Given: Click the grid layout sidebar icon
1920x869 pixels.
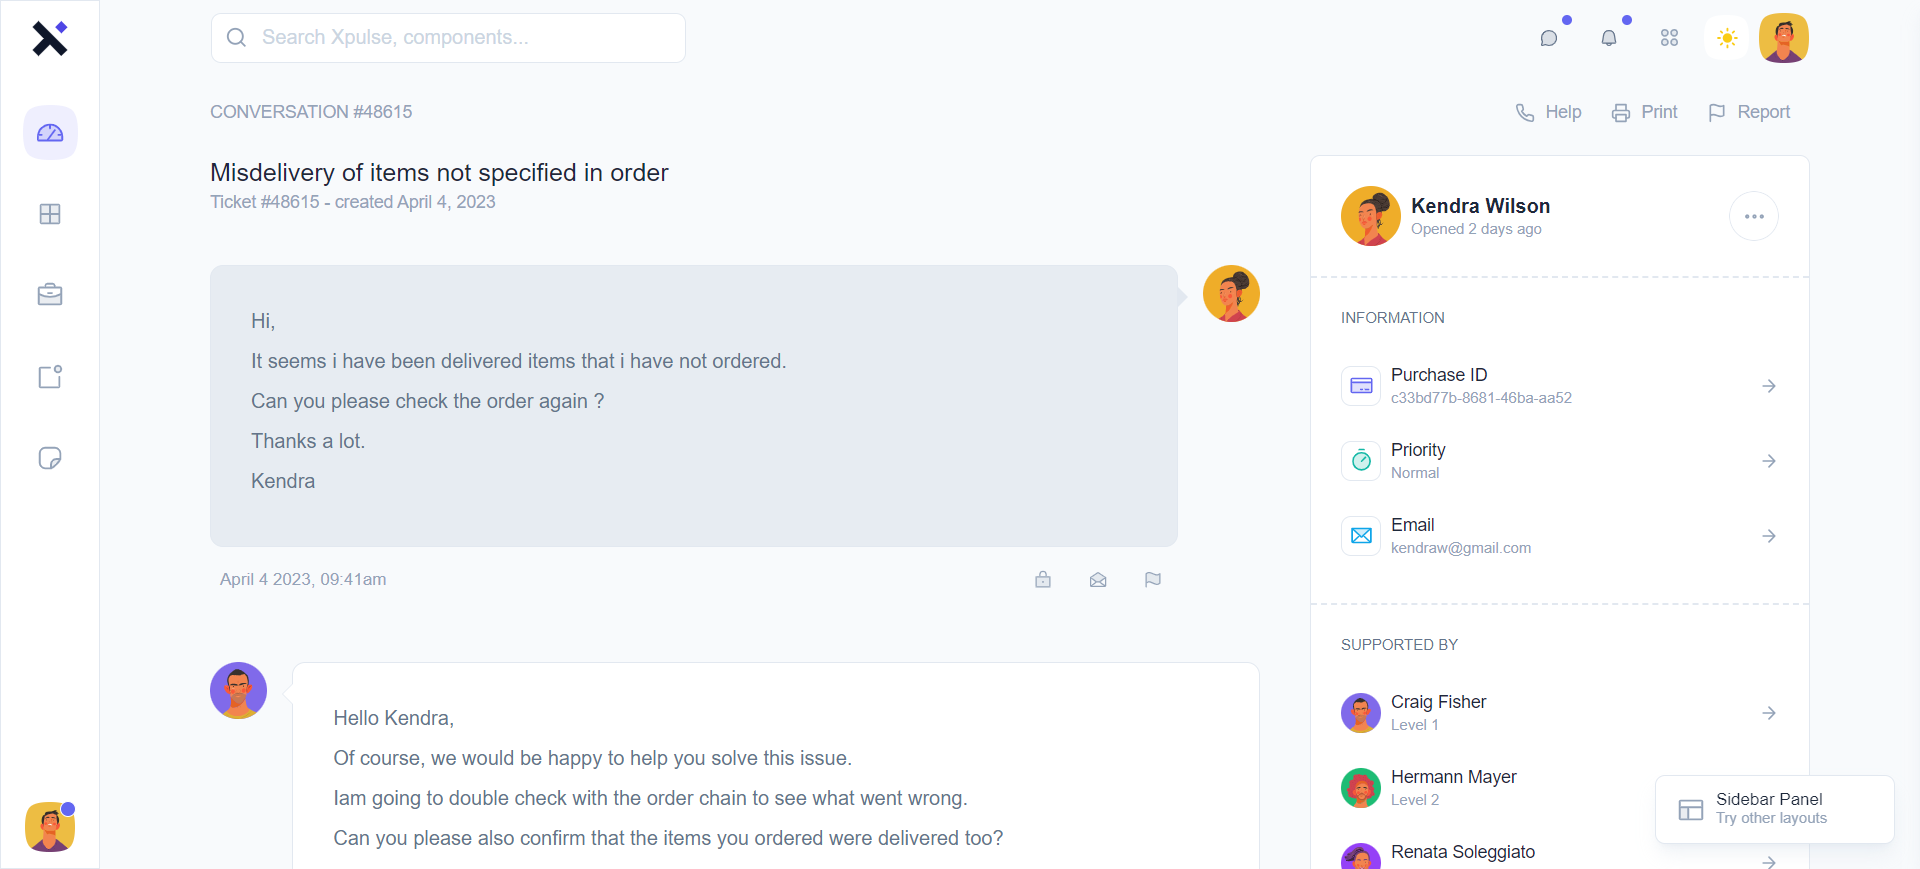Looking at the screenshot, I should (50, 214).
